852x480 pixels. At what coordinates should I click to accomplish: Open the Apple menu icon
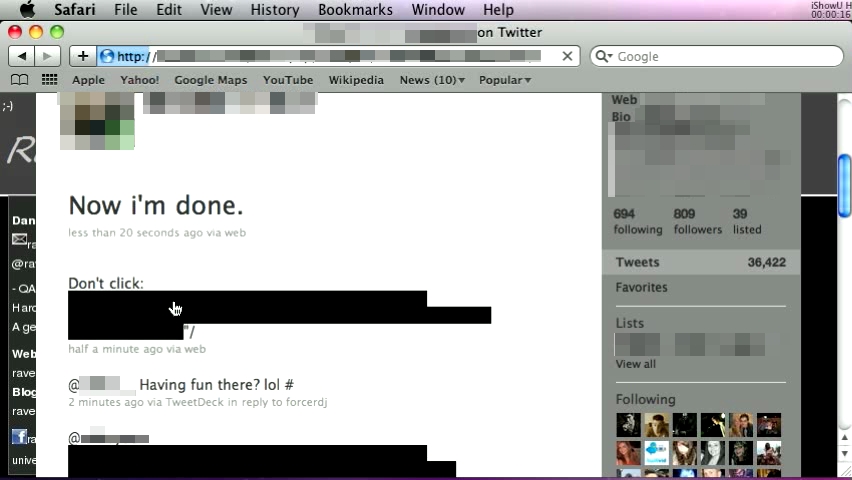pyautogui.click(x=27, y=10)
